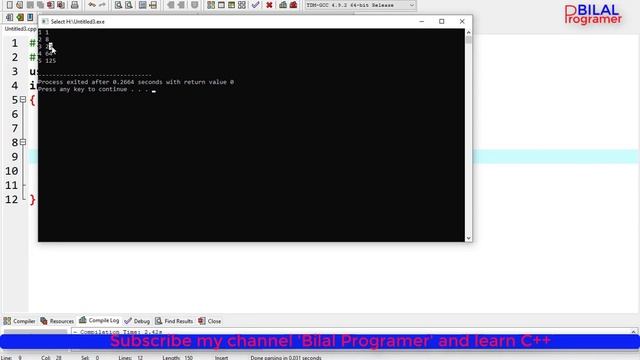Collapse the code fold at line 5

[23, 99]
